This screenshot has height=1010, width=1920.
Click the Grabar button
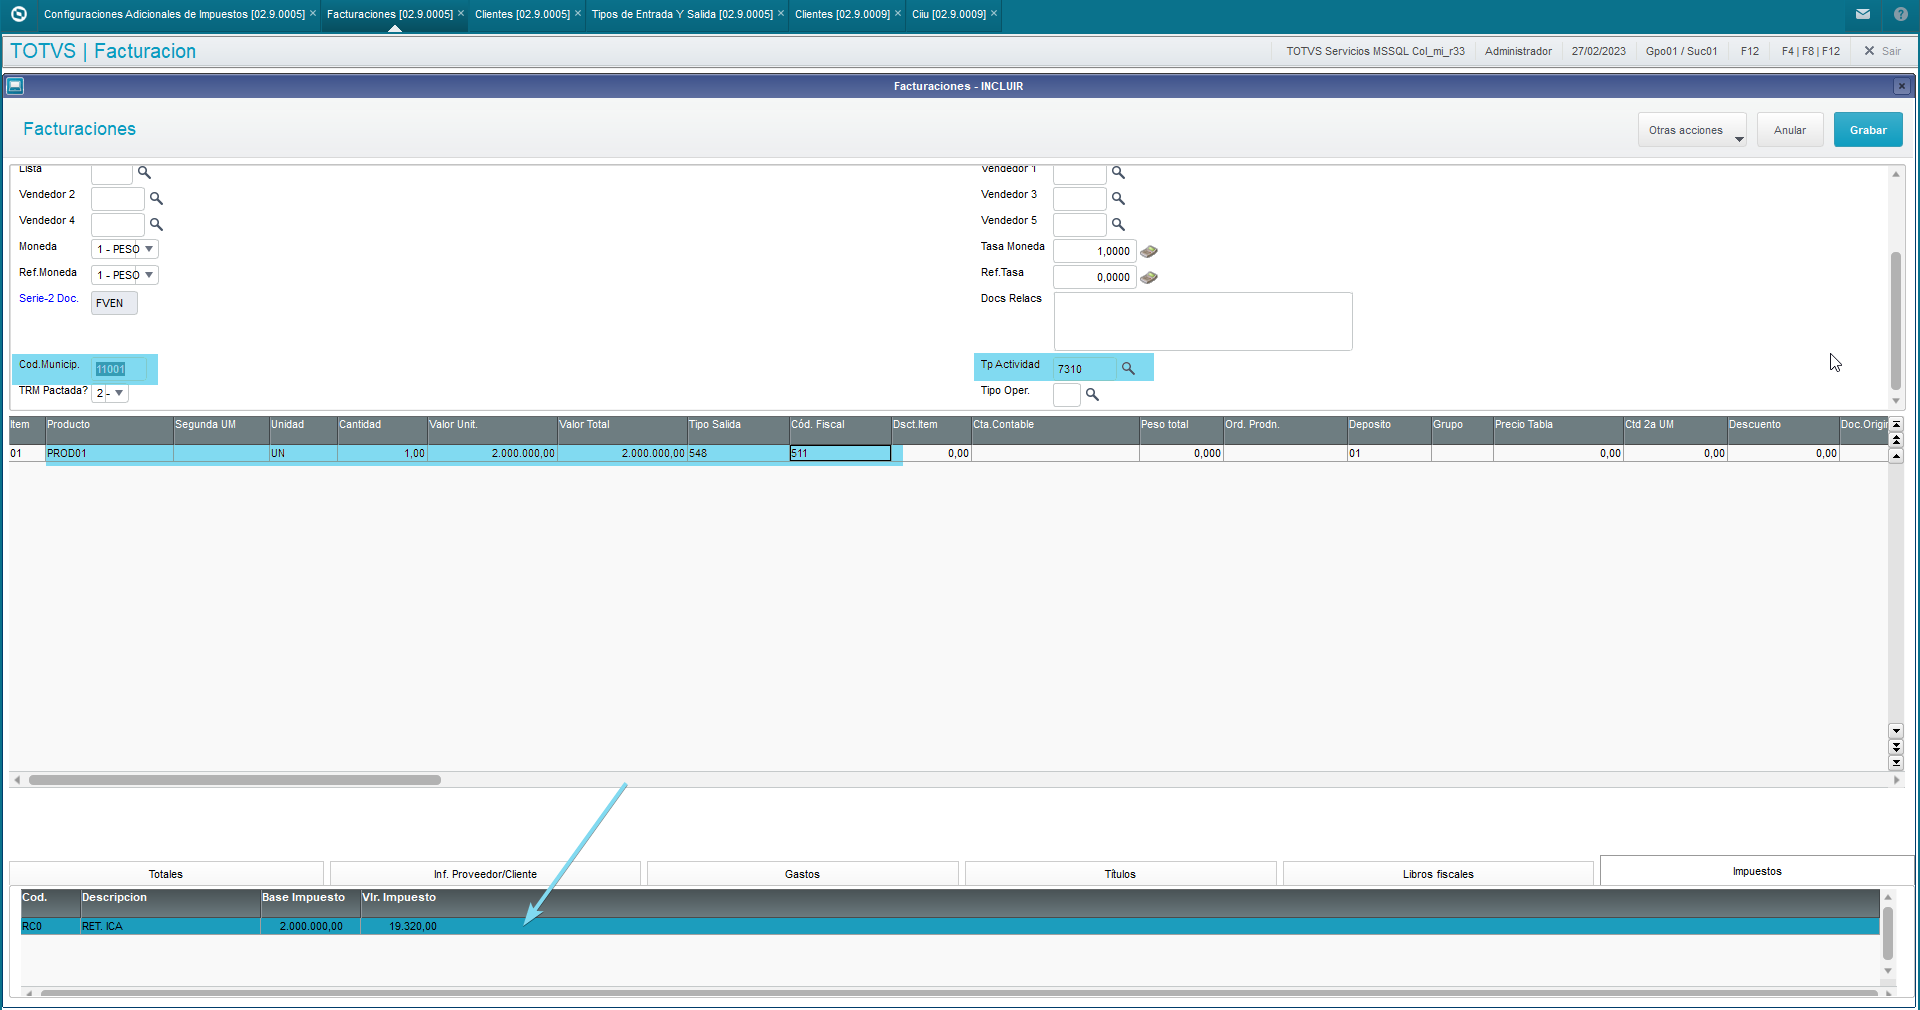coord(1868,130)
